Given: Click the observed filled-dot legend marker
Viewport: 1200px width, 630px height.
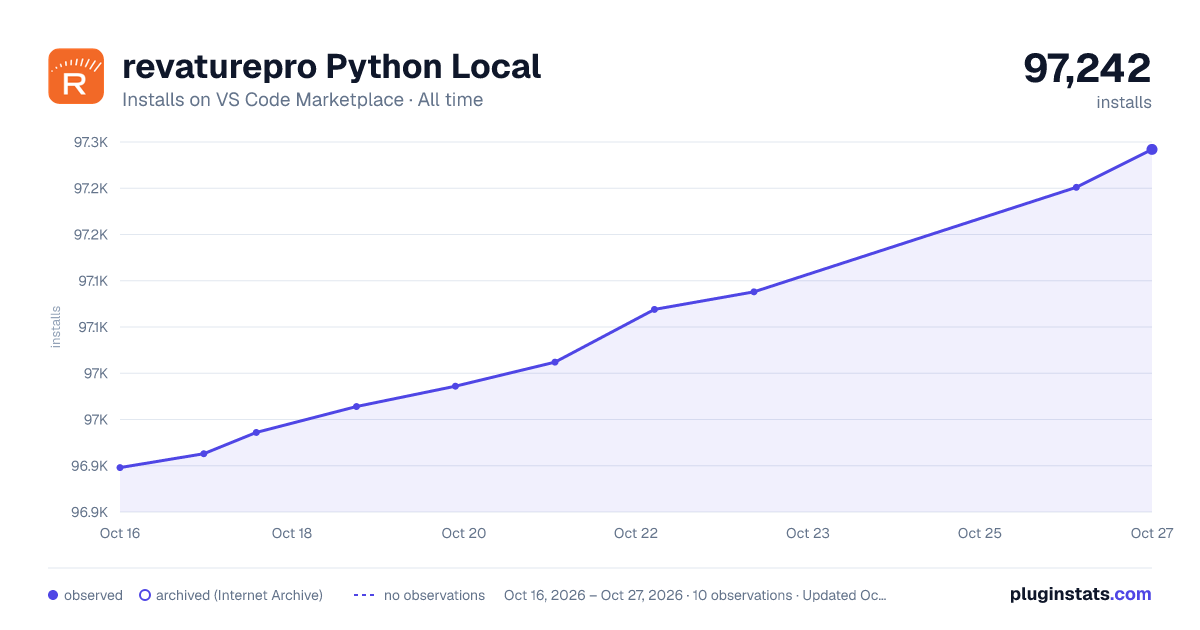Looking at the screenshot, I should [x=53, y=595].
